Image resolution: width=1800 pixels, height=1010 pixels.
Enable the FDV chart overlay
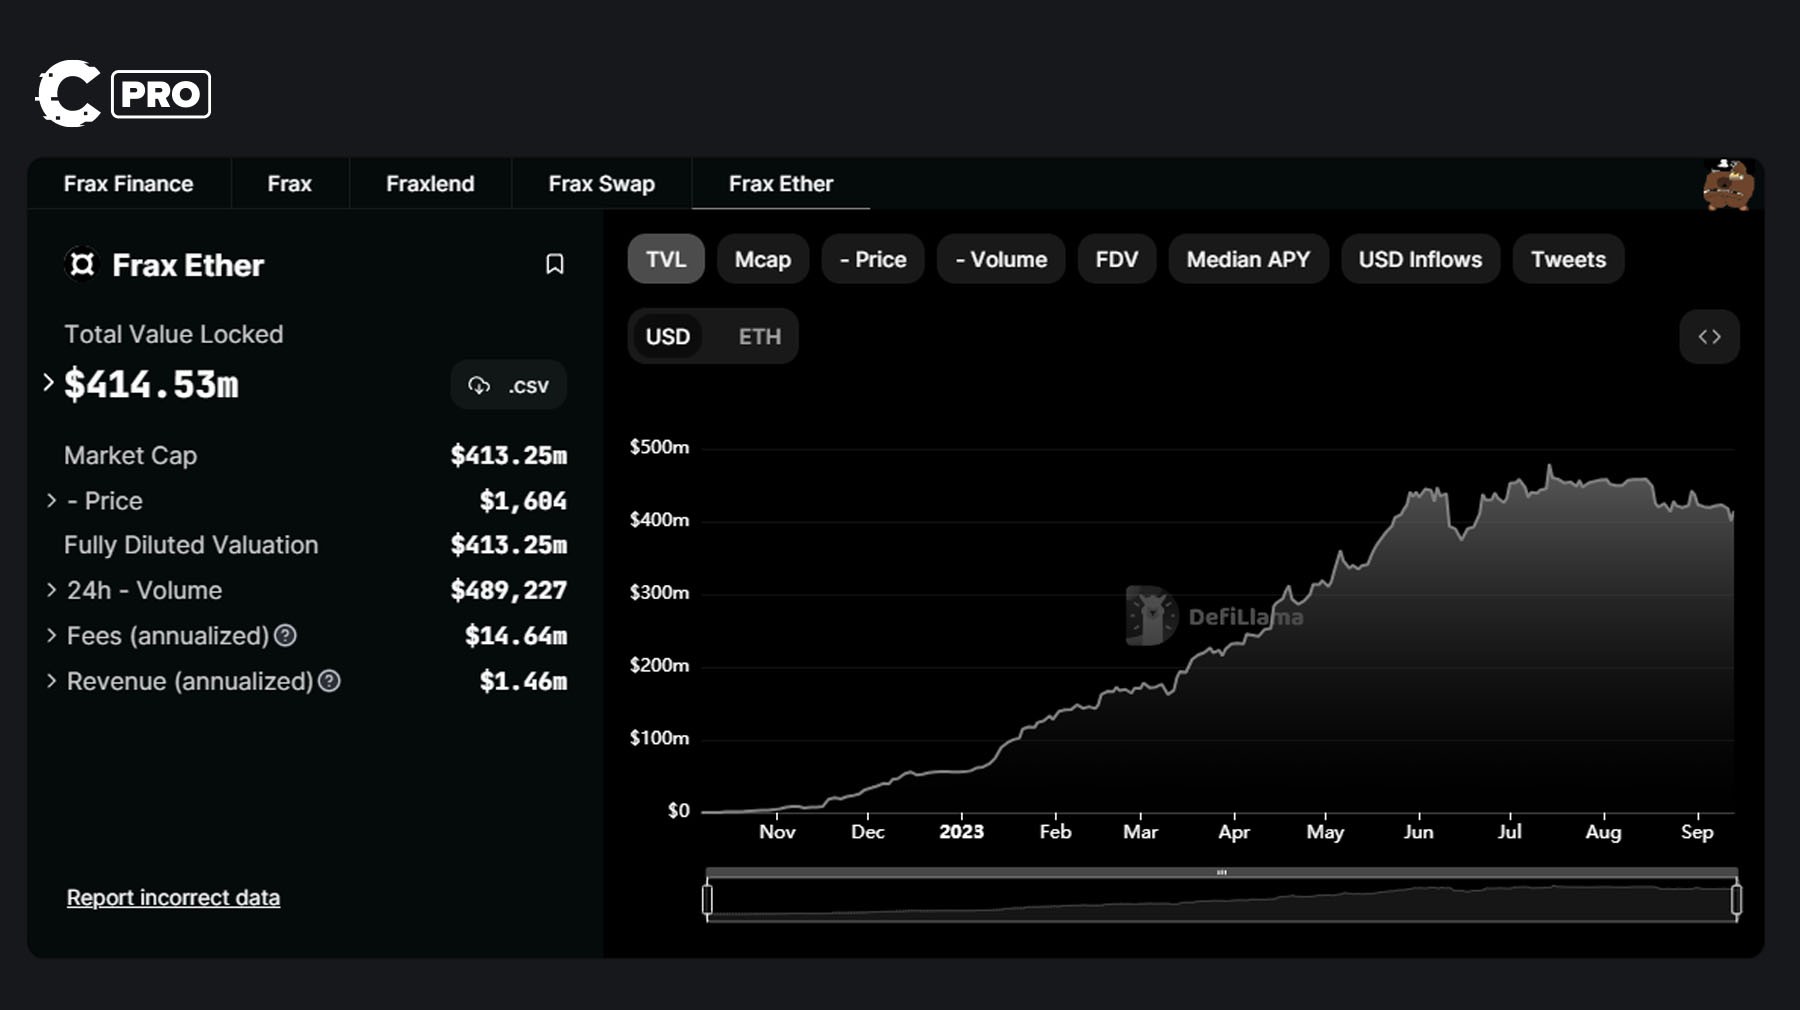(1116, 259)
